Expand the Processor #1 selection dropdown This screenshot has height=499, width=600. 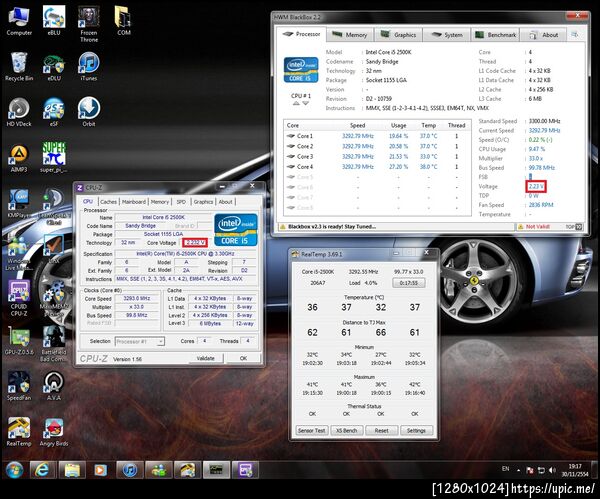[x=140, y=341]
